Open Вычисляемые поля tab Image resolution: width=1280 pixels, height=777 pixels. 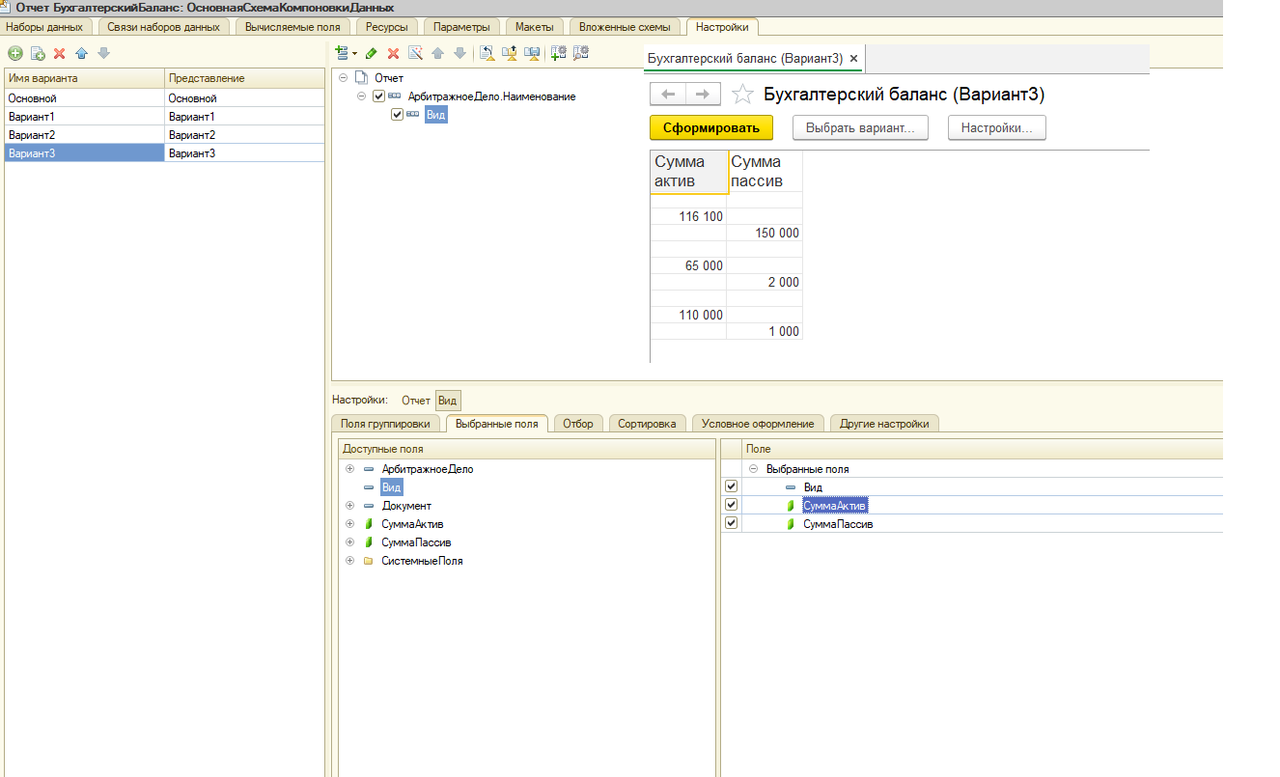pos(292,27)
